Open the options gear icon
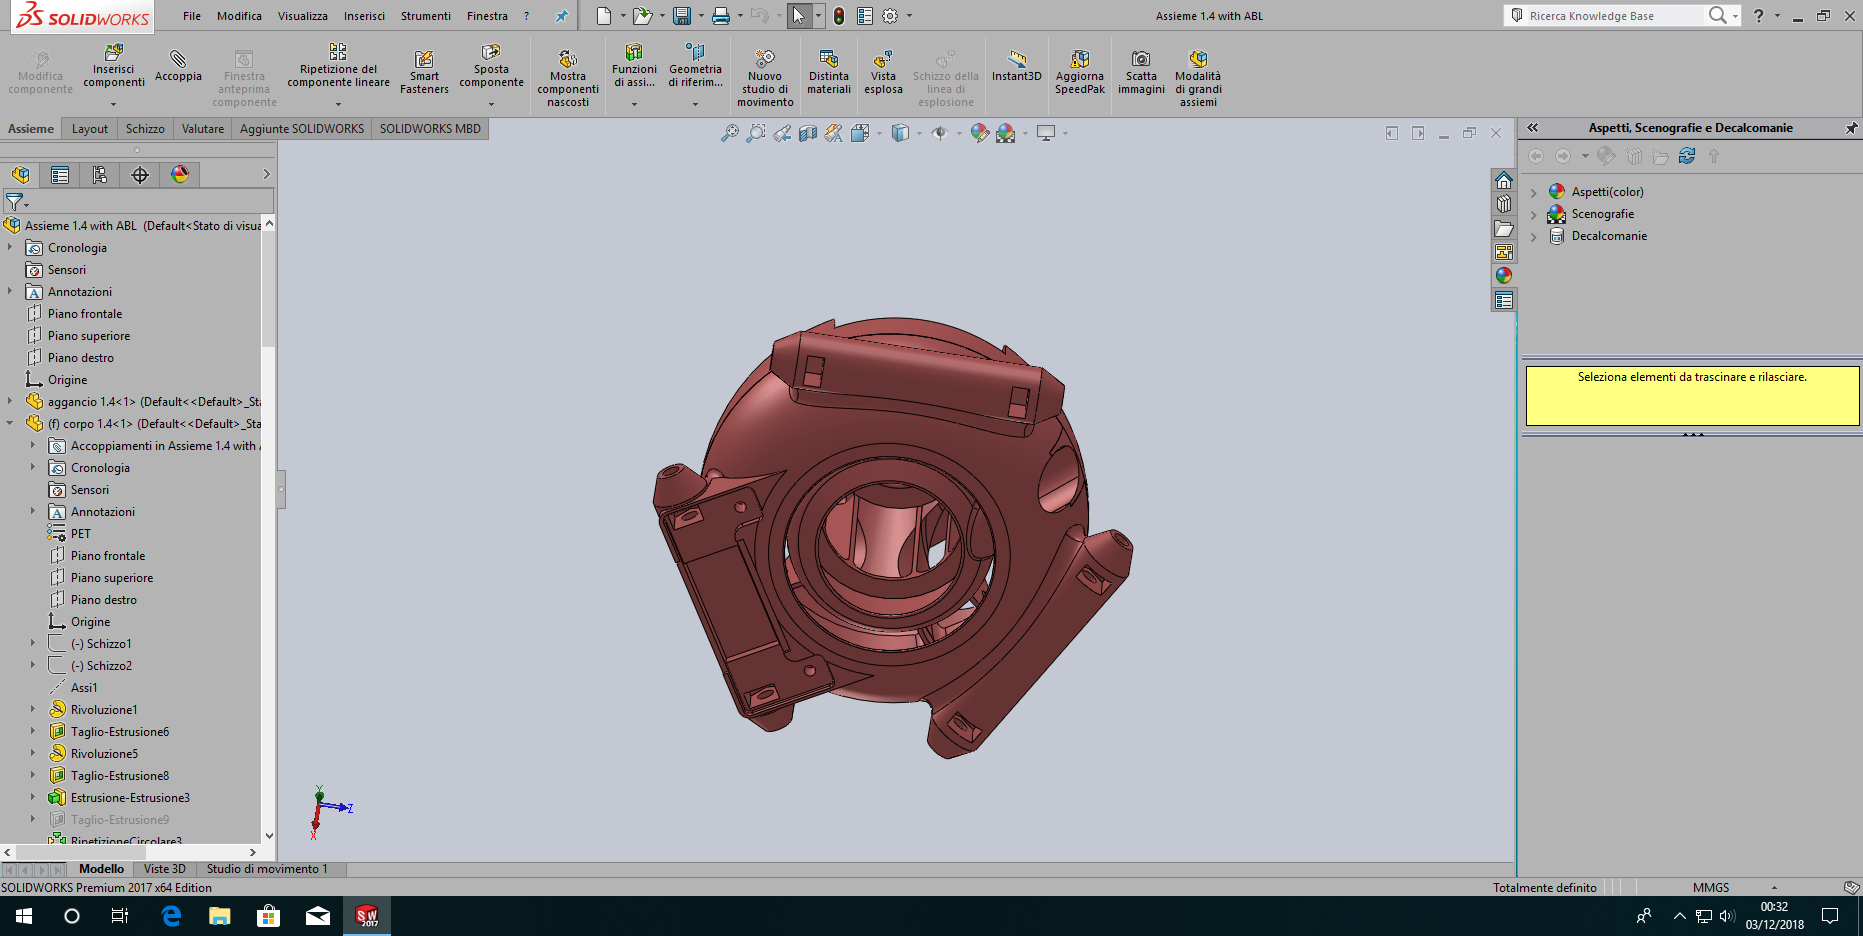This screenshot has width=1863, height=936. pos(890,16)
